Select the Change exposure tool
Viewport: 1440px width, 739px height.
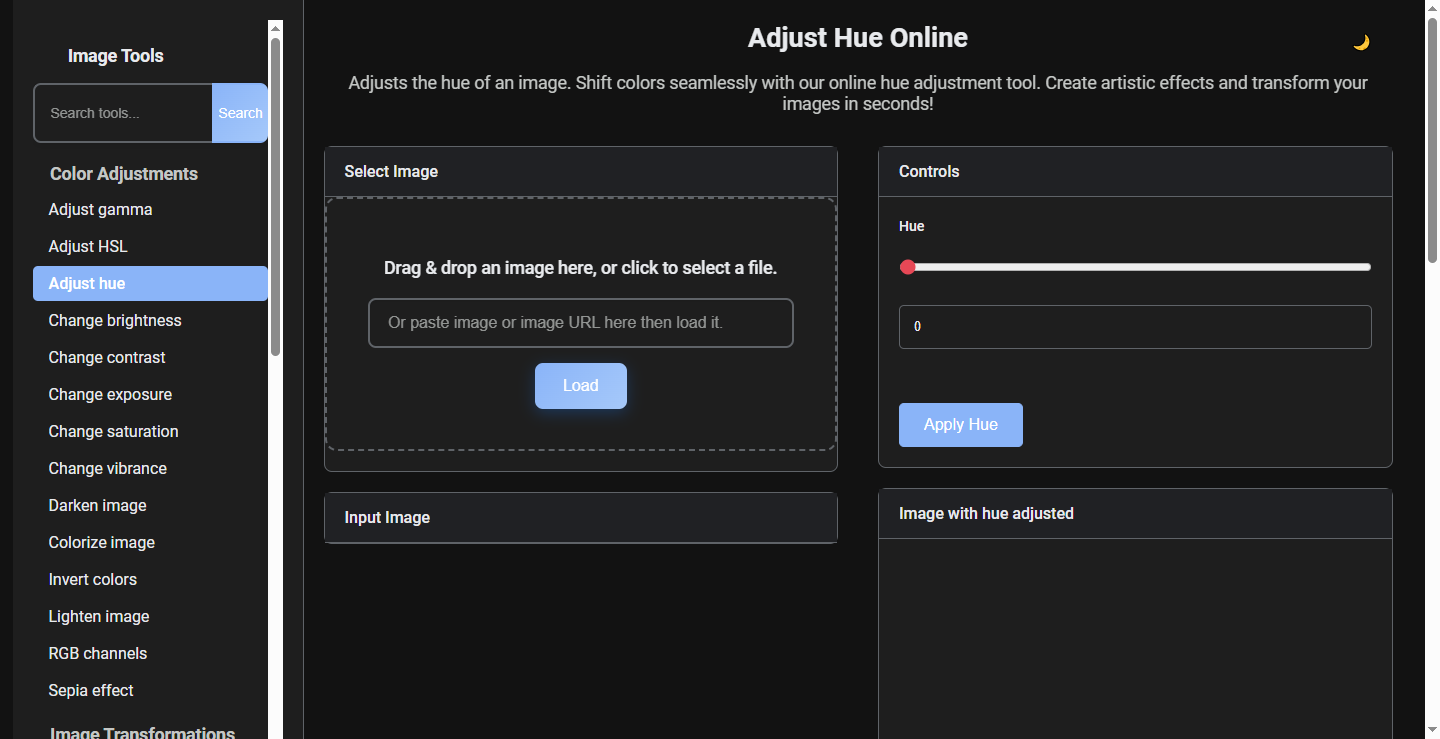[110, 394]
